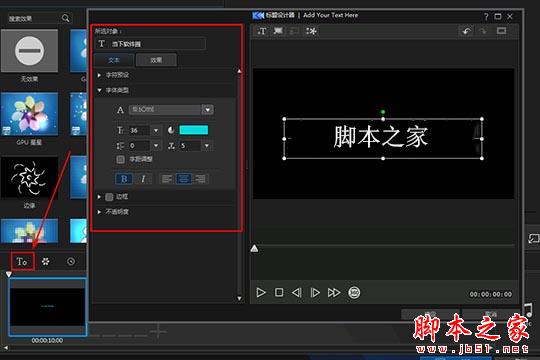This screenshot has width=540, height=360.
Task: Click the circular icon beside particle tab
Action: tap(71, 261)
